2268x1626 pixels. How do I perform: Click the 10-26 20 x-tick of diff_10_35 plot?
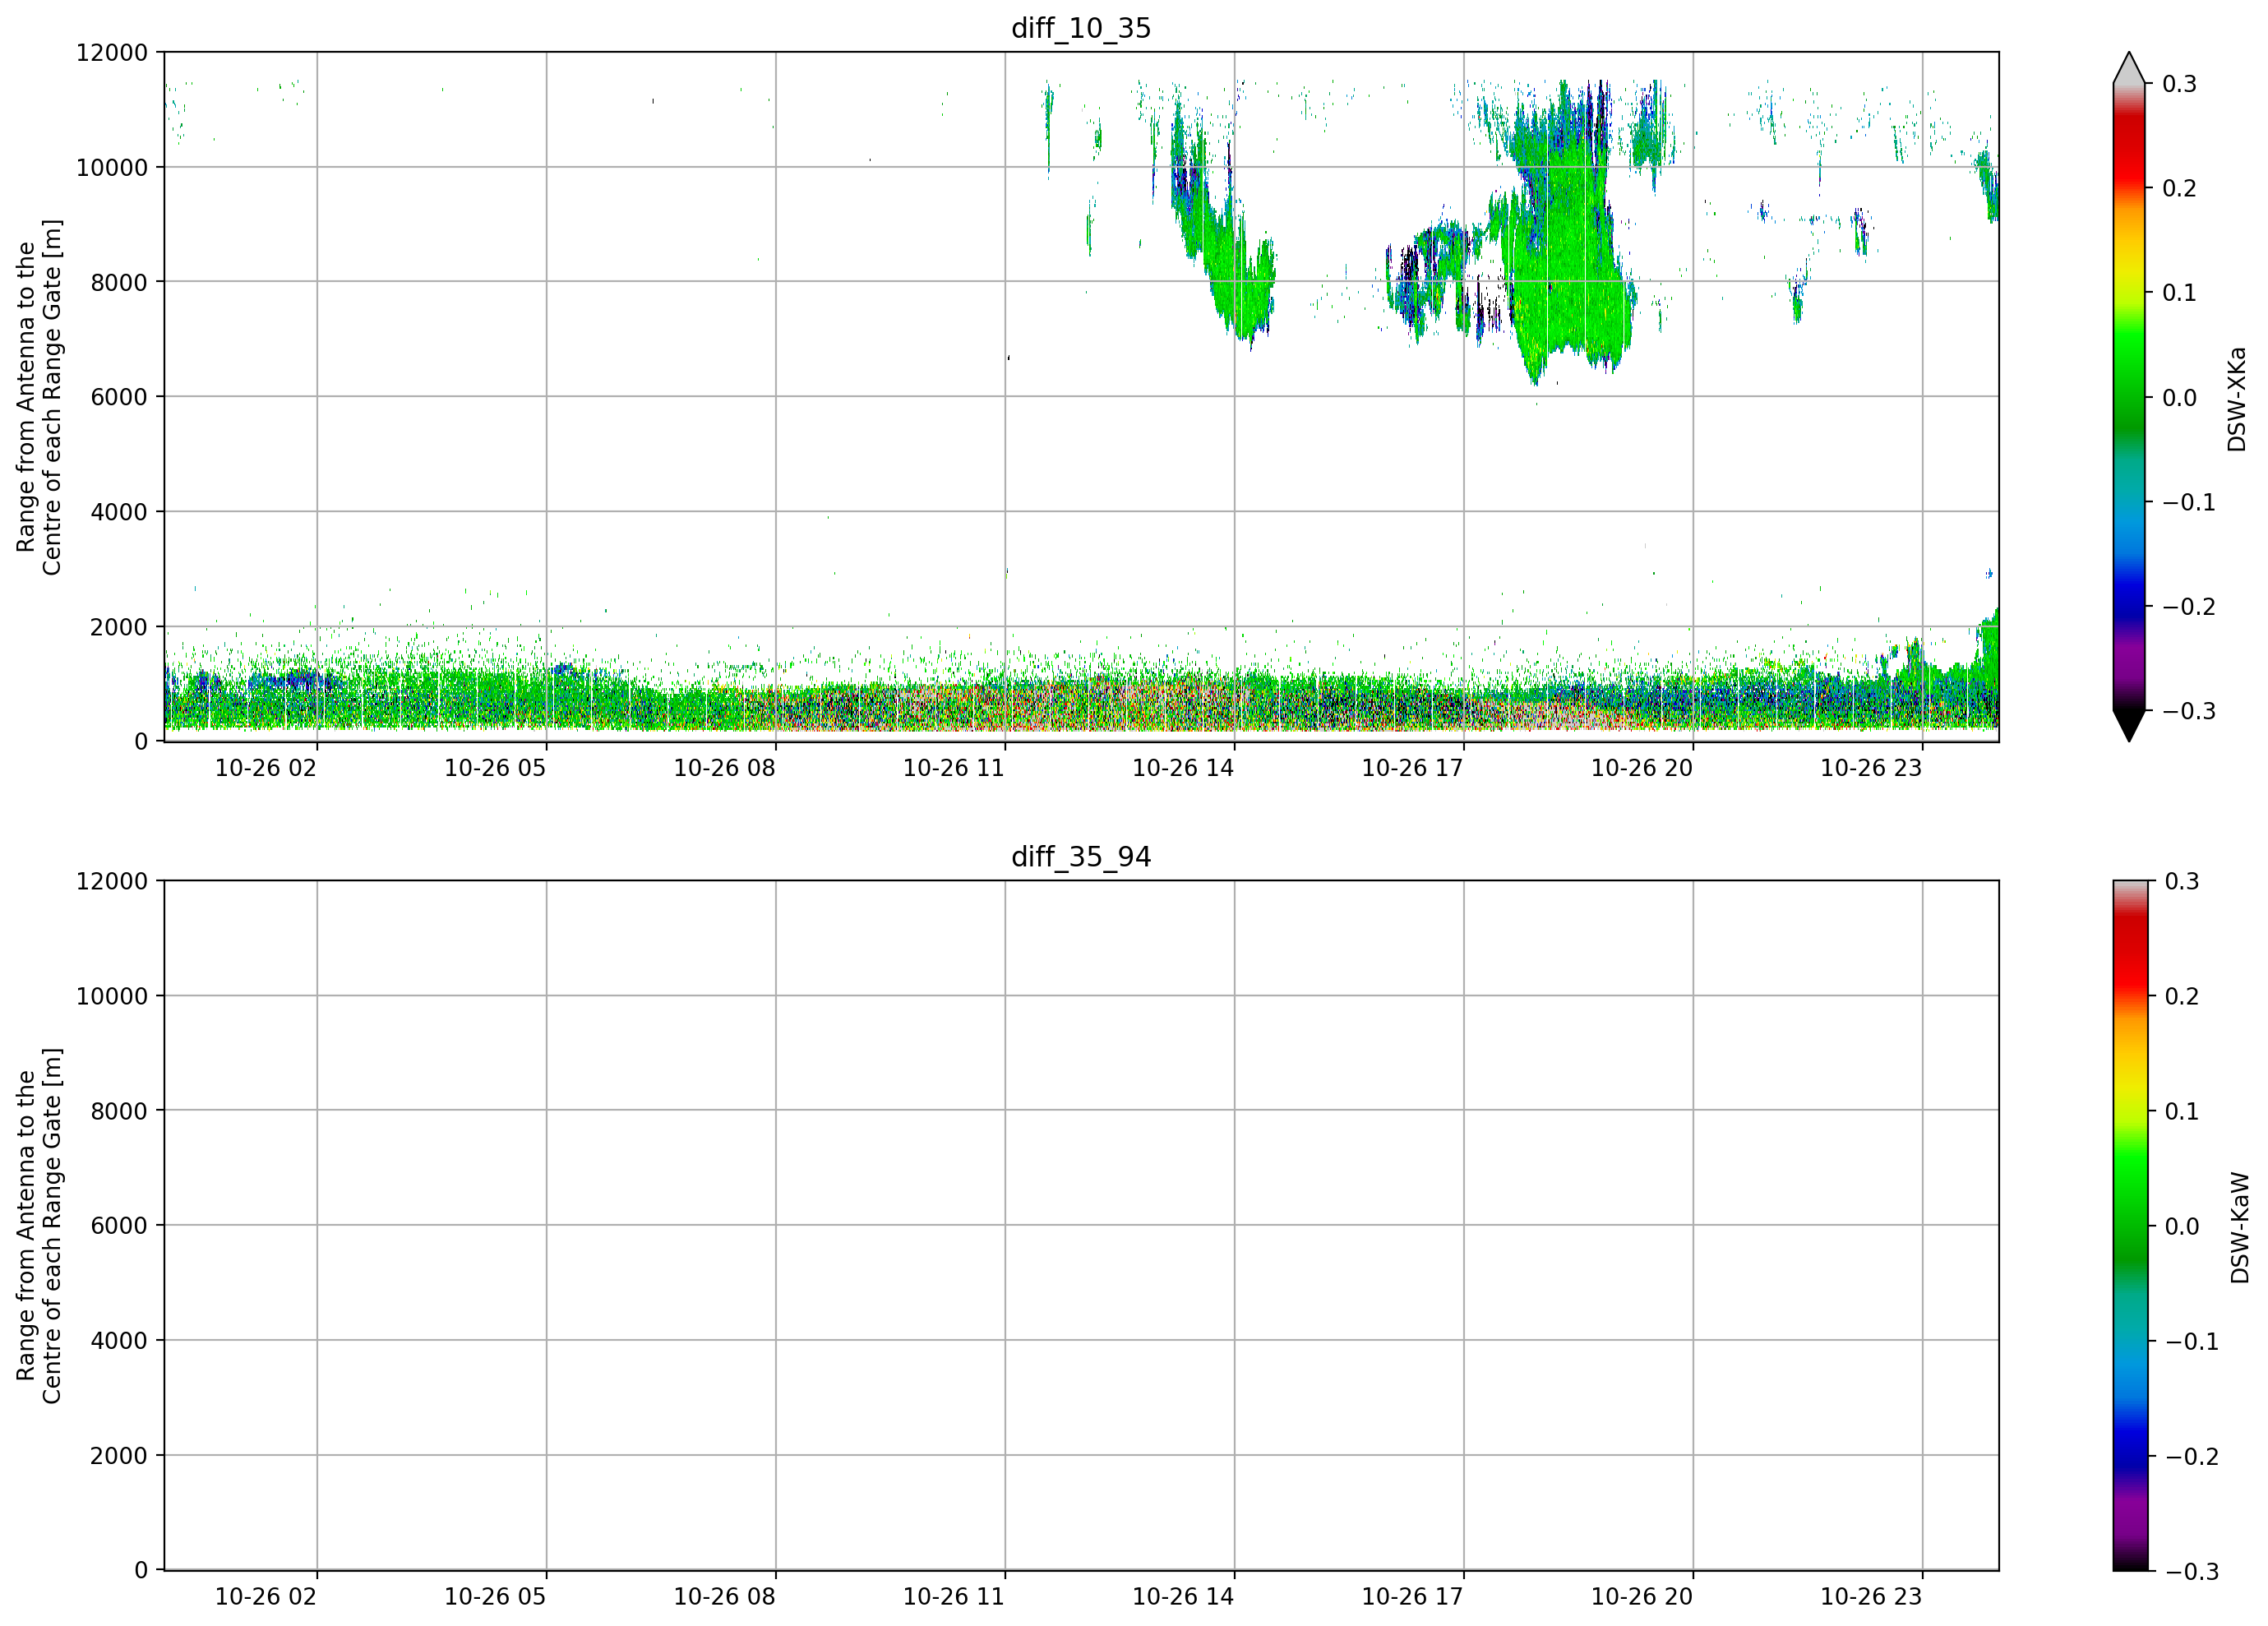[1642, 768]
